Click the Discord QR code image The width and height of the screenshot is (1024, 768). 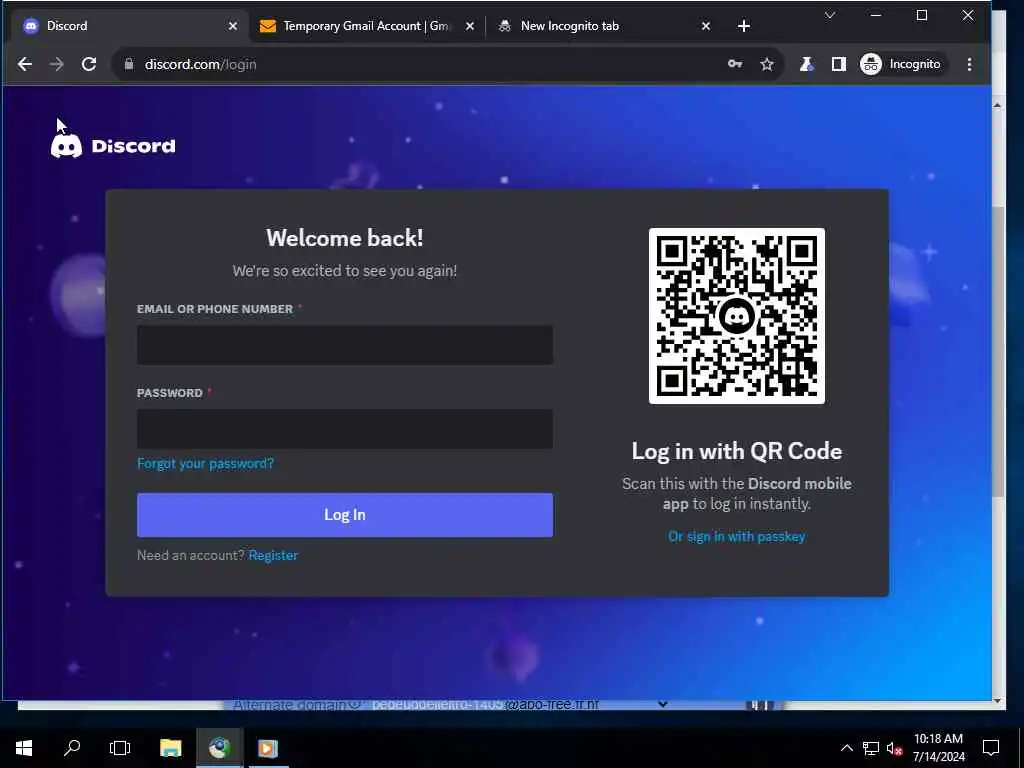737,316
